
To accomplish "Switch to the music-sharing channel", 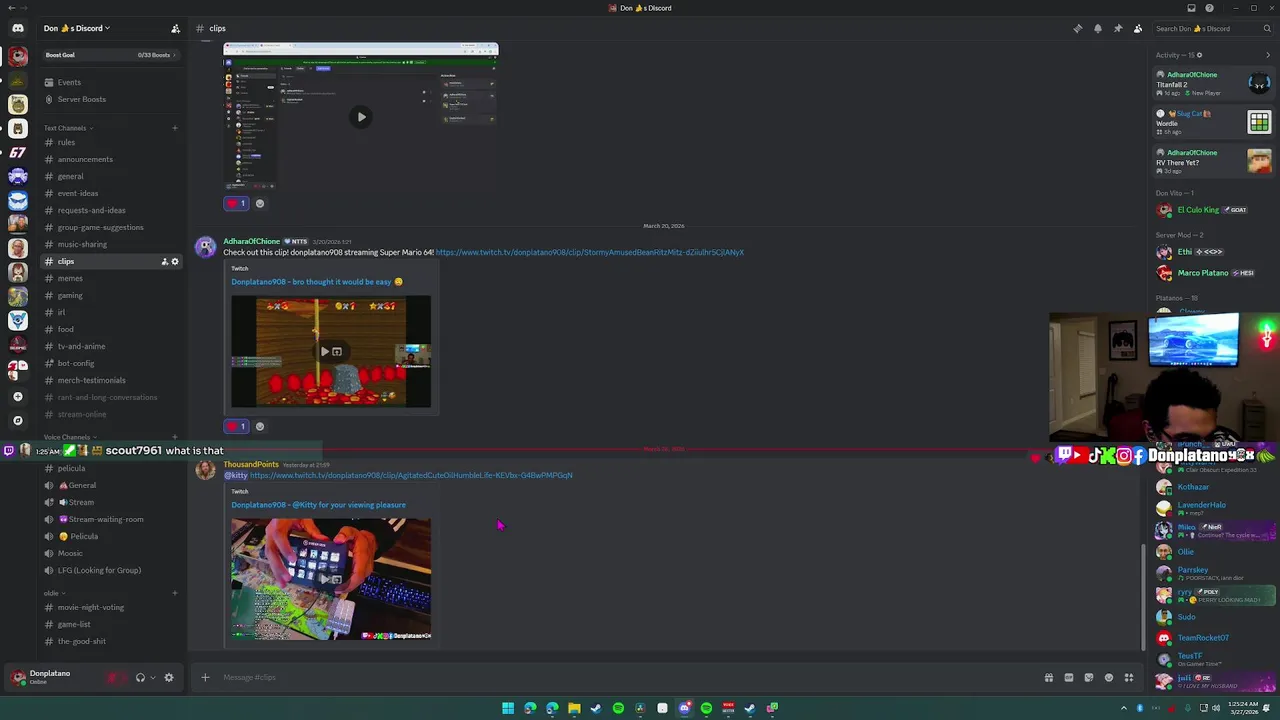I will click(82, 244).
